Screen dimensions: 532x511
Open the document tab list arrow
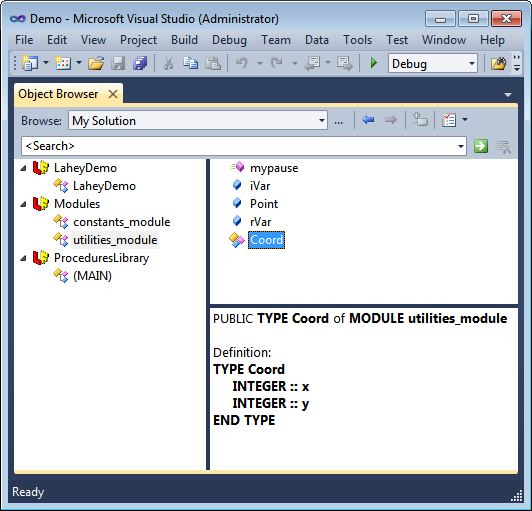[508, 95]
